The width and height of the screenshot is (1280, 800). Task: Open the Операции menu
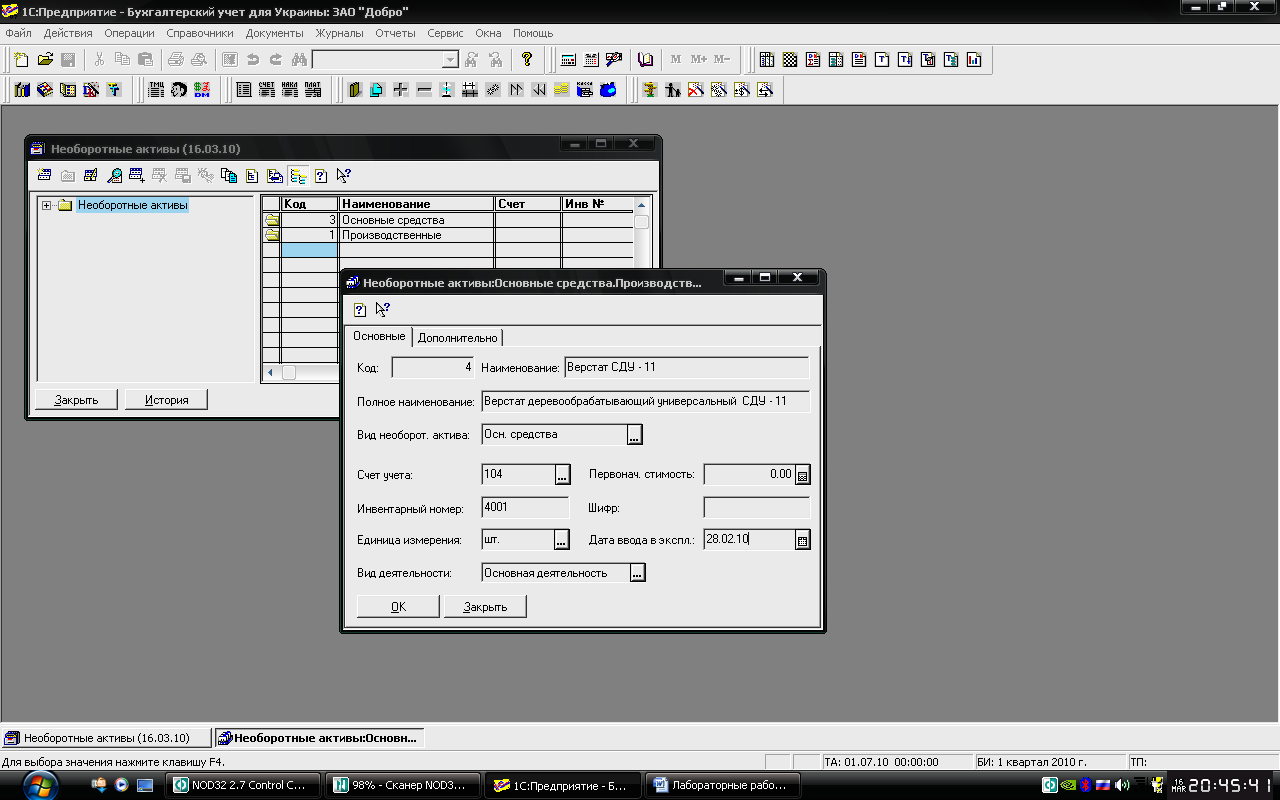click(x=129, y=33)
